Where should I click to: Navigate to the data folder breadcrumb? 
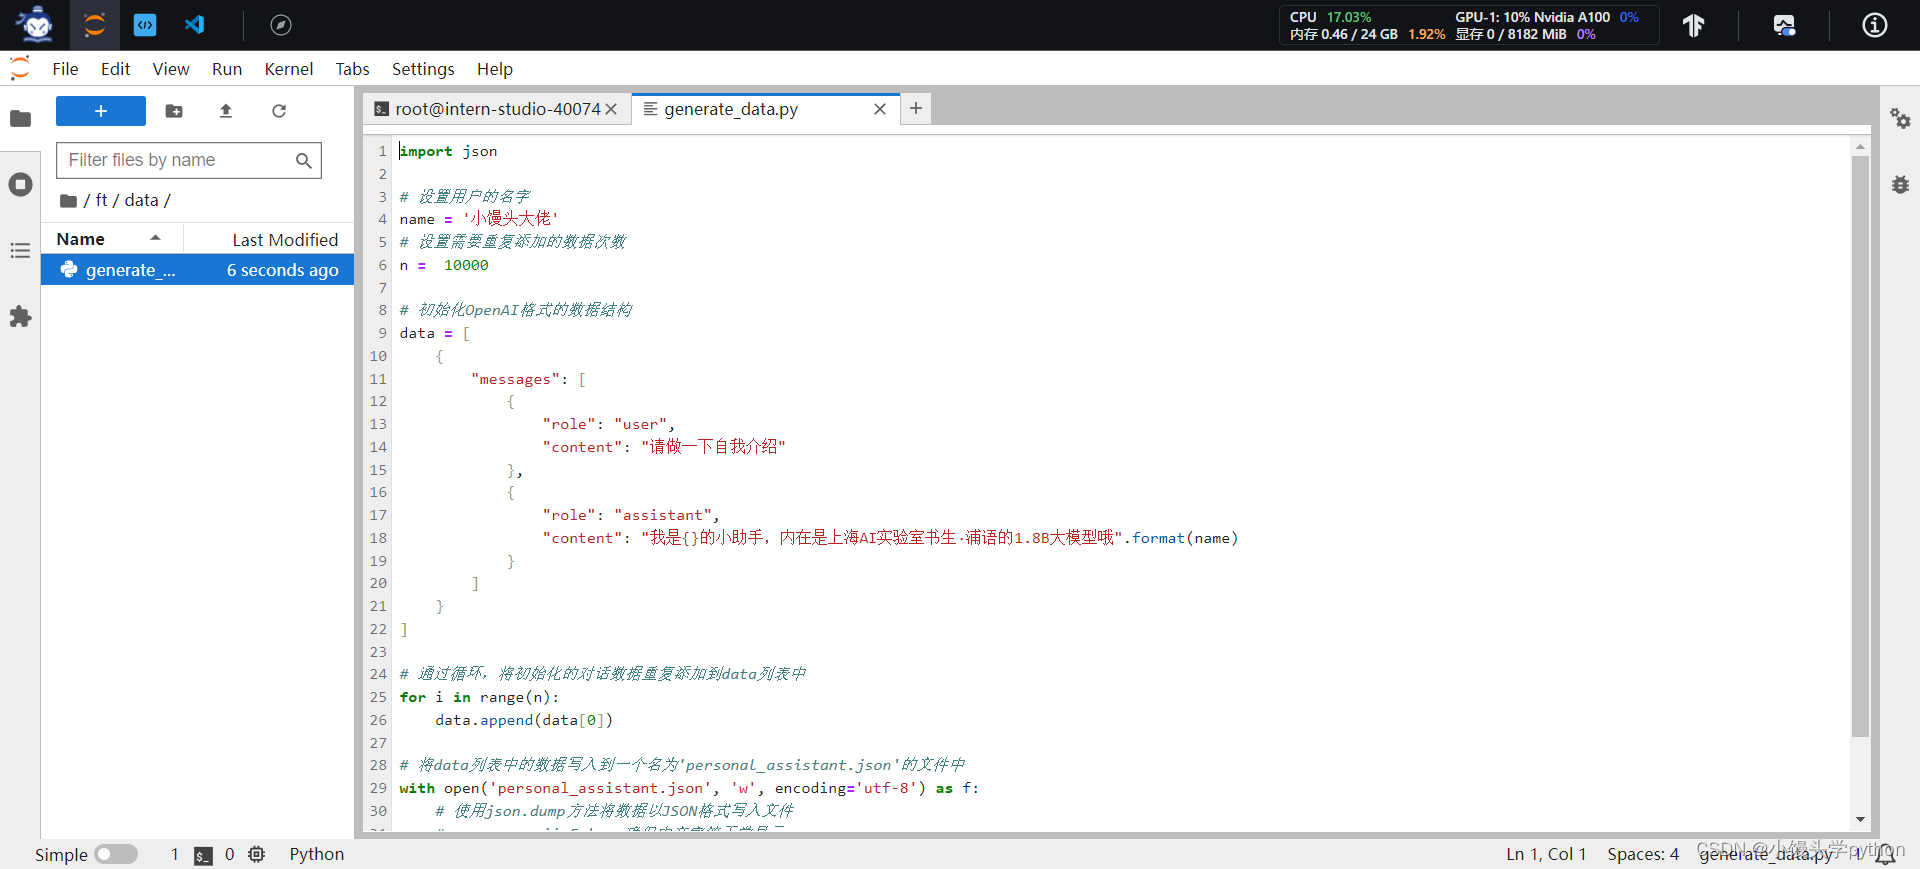click(141, 200)
